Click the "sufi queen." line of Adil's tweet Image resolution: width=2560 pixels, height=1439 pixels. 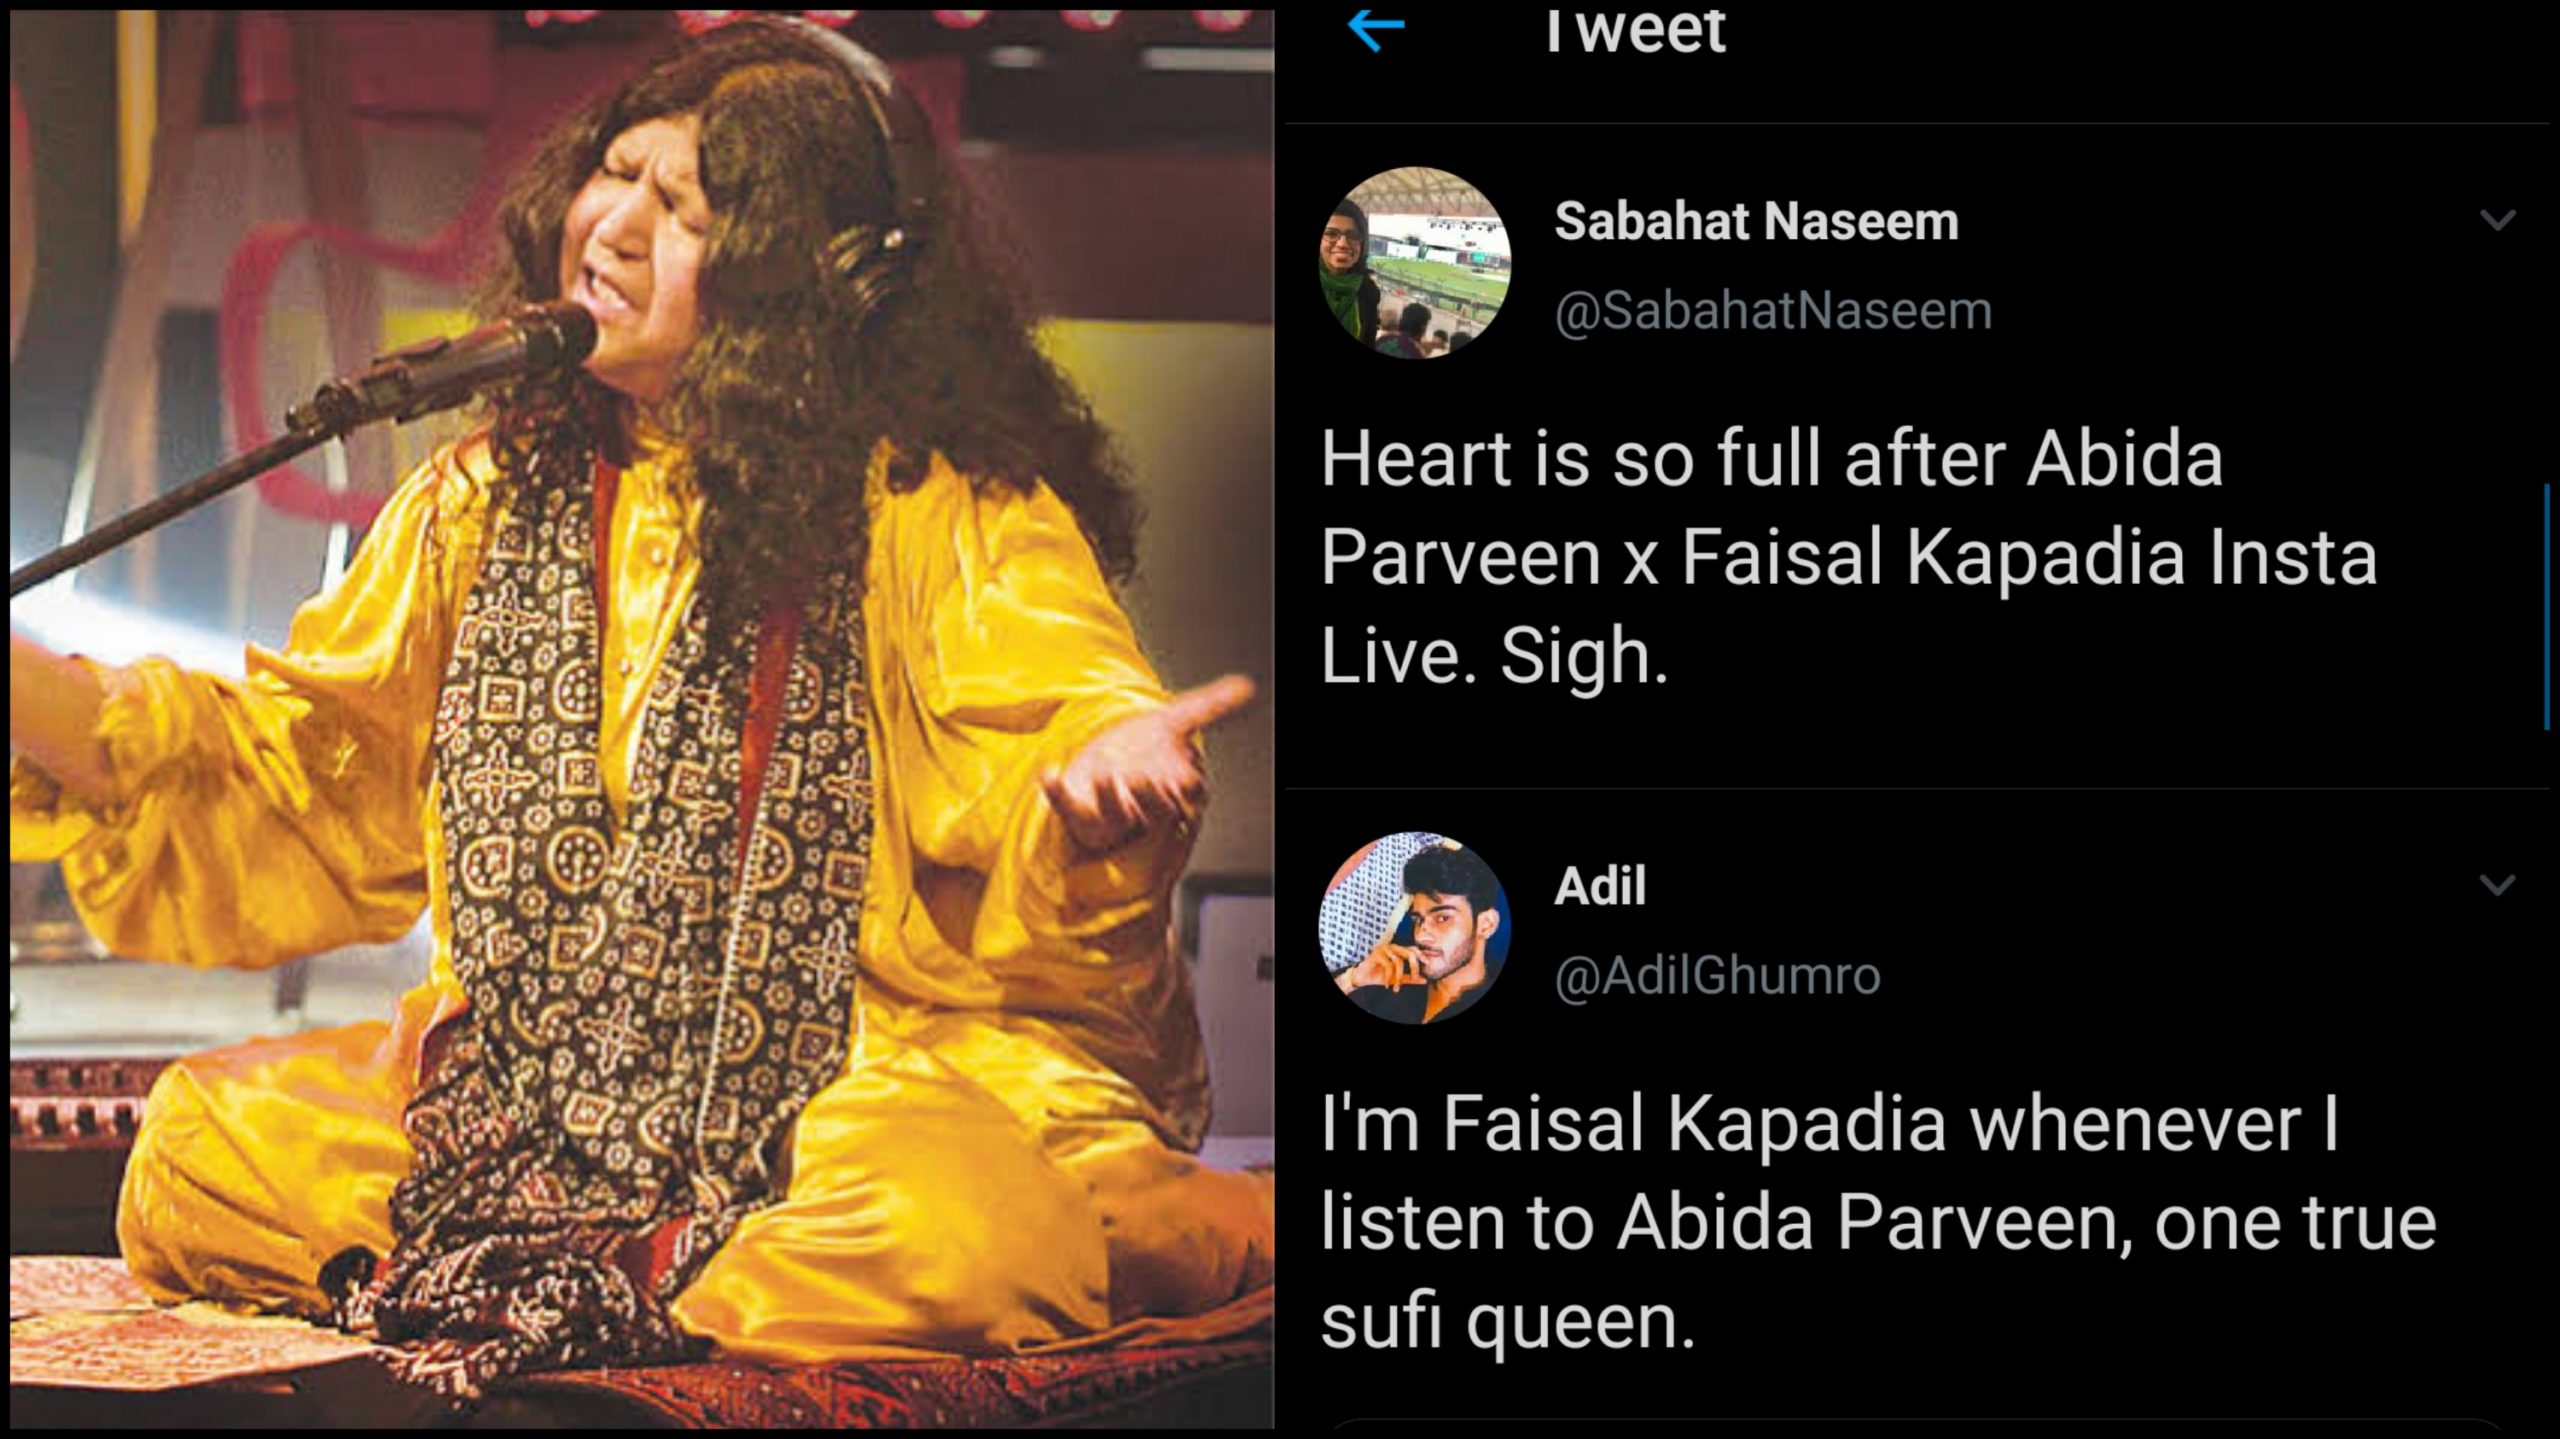[1508, 1321]
